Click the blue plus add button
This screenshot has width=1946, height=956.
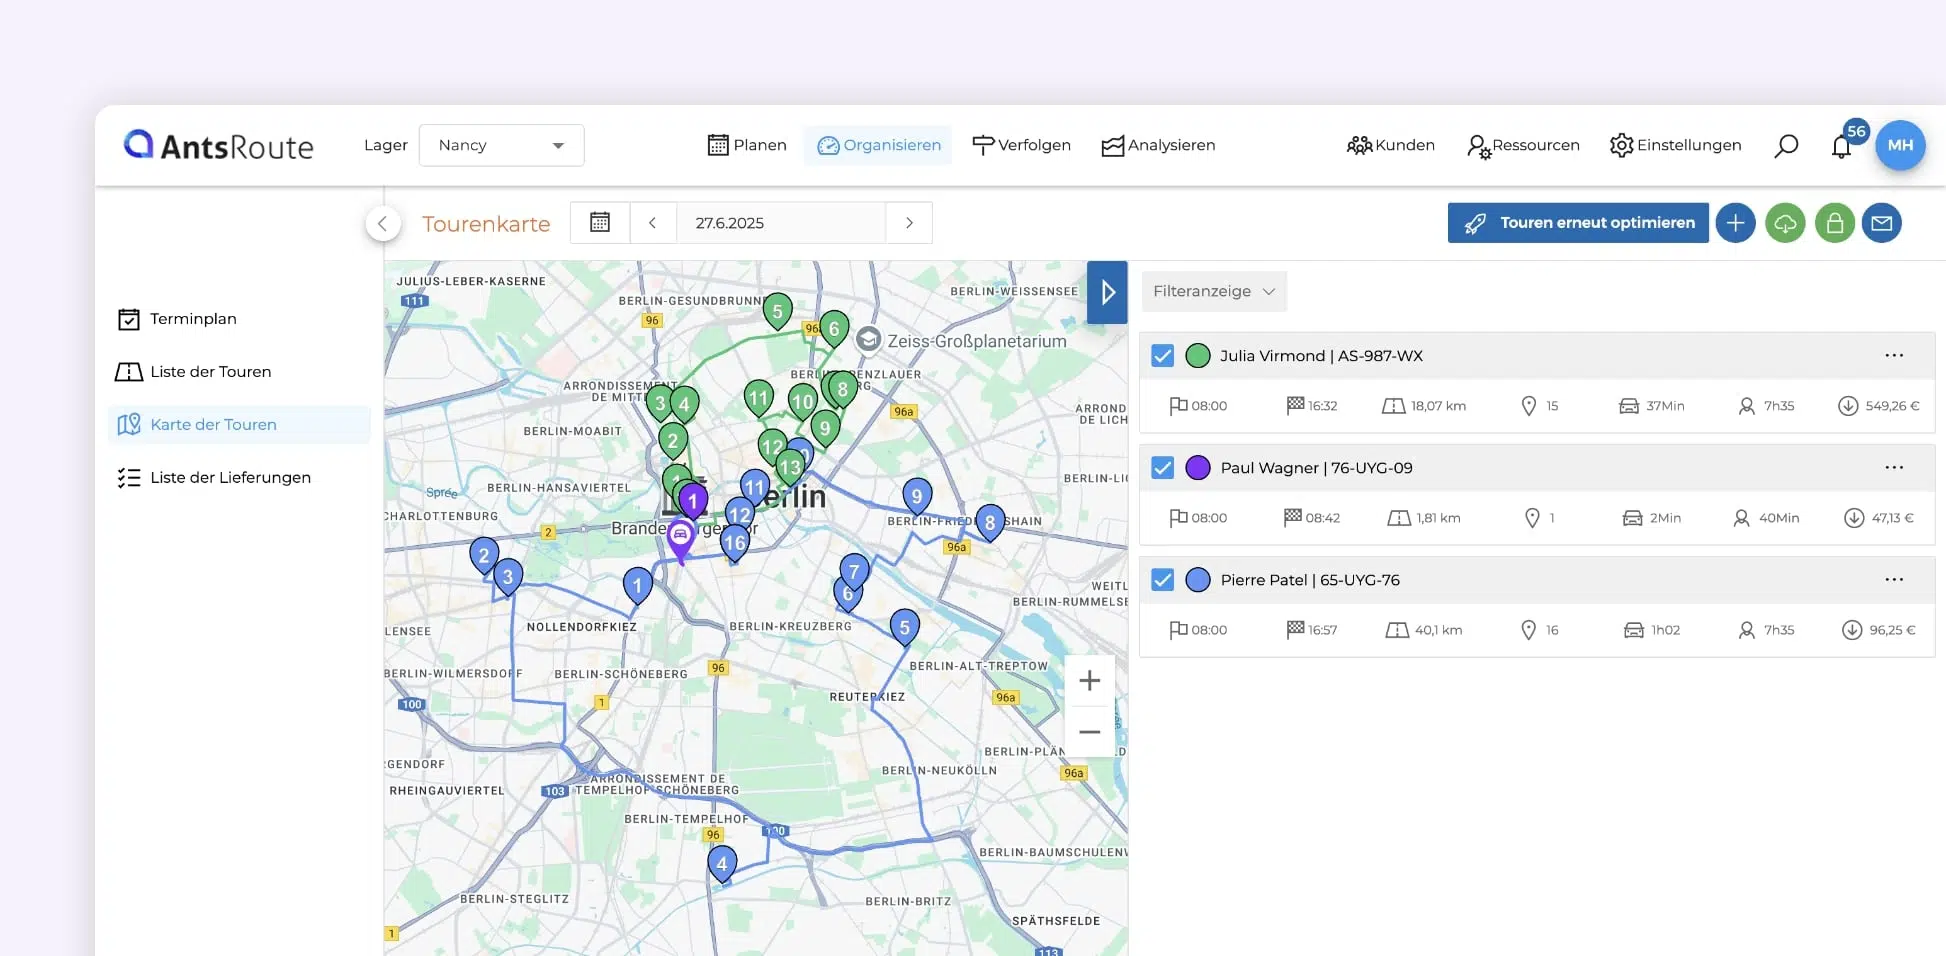pyautogui.click(x=1735, y=223)
